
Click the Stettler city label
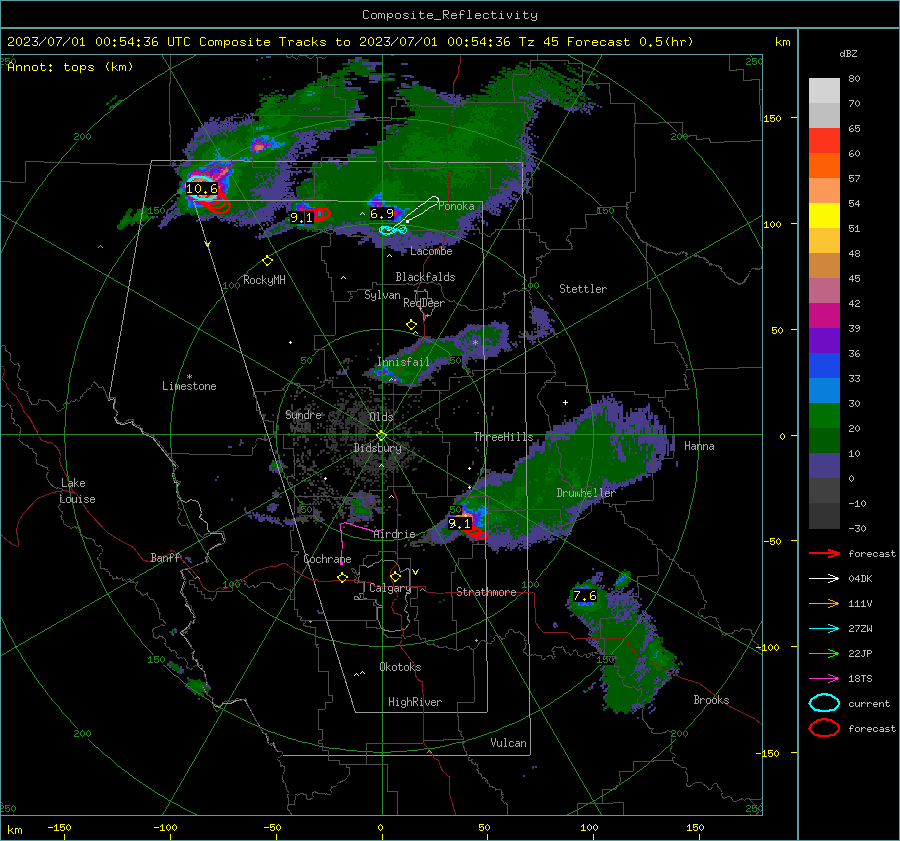pos(583,289)
